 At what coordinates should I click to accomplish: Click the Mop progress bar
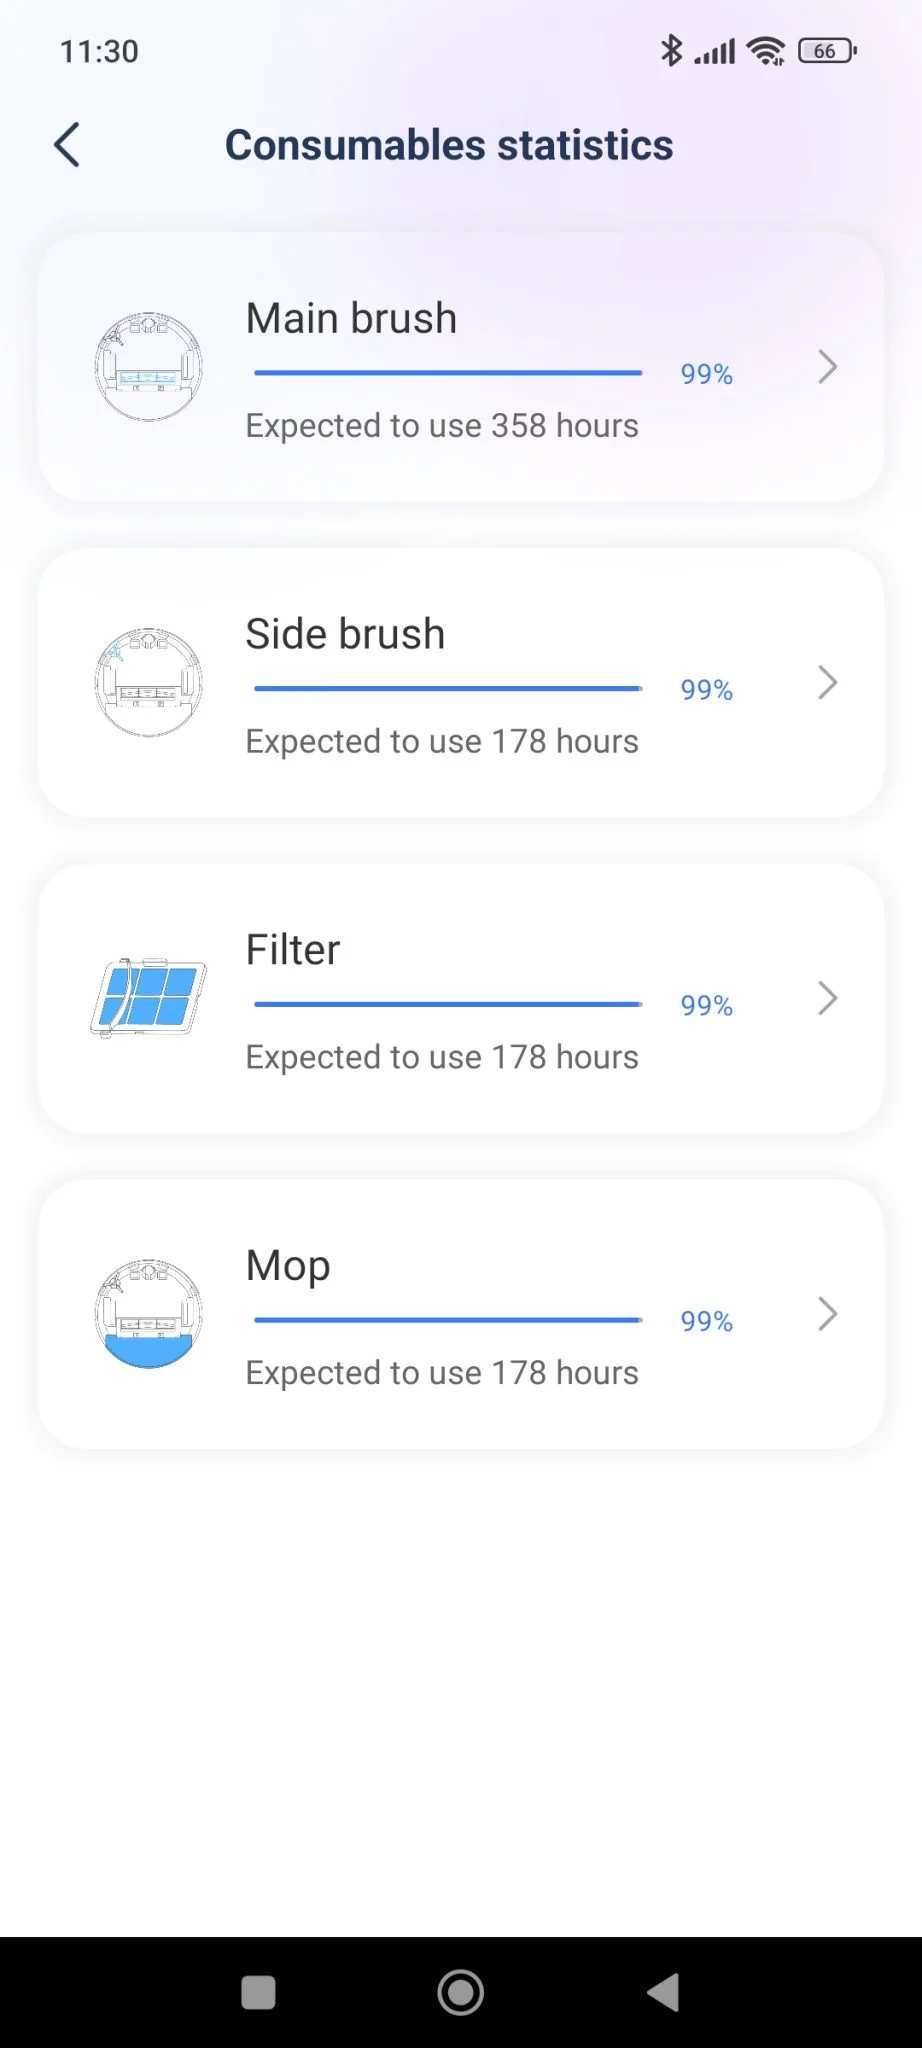tap(448, 1320)
